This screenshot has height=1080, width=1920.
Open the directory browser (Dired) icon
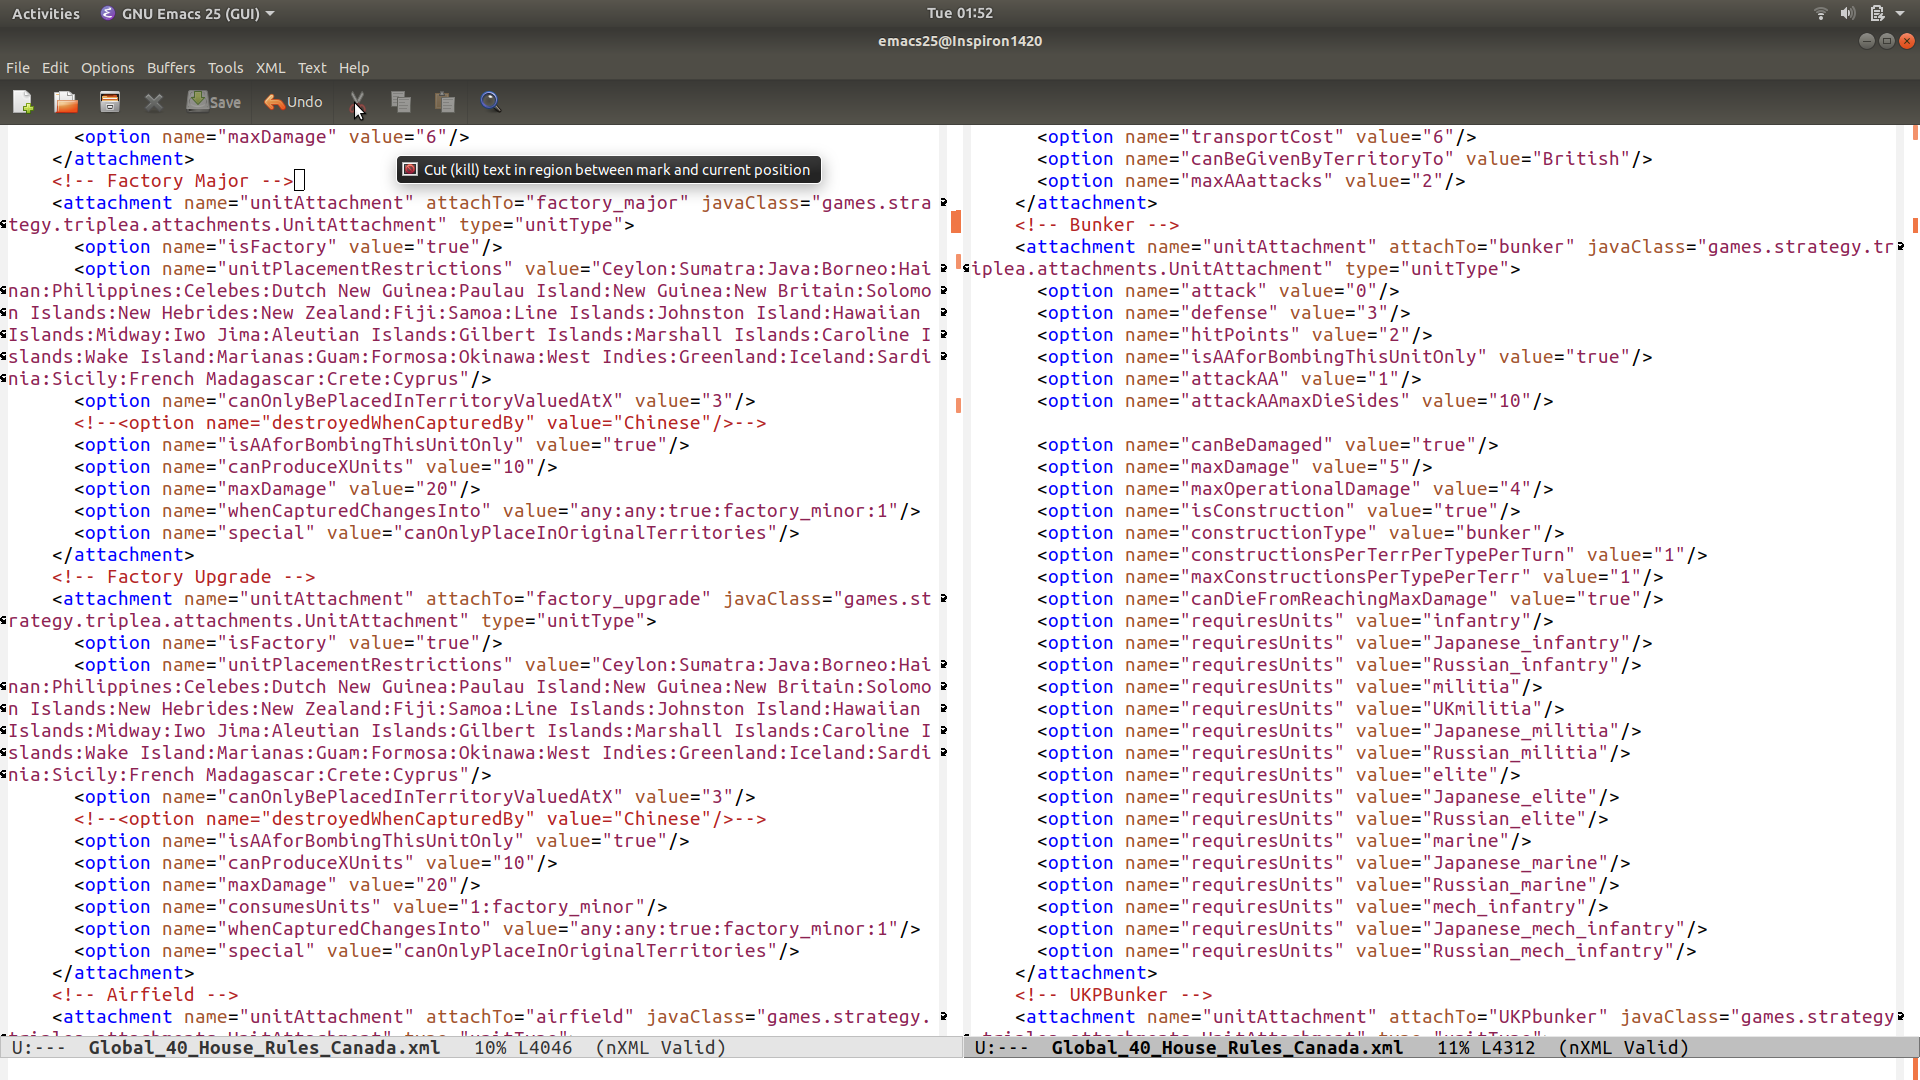pos(110,102)
